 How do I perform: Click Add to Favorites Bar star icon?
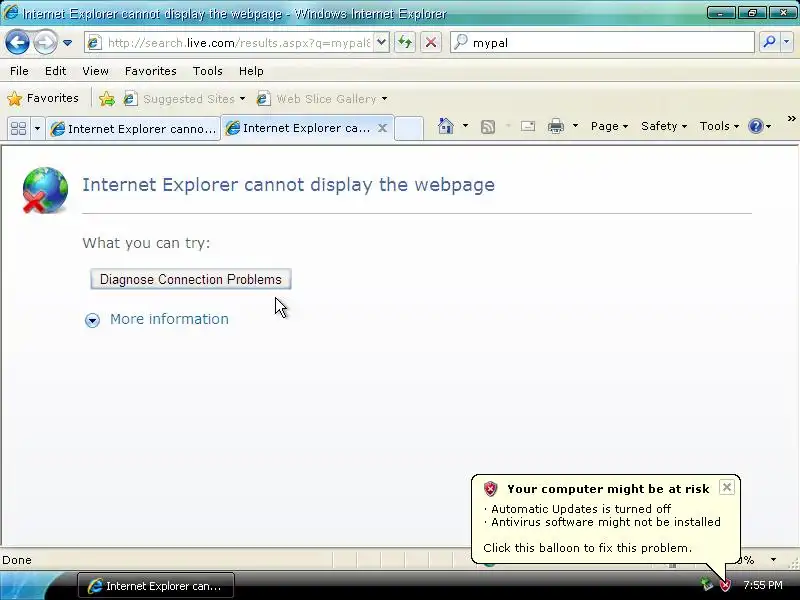point(107,98)
